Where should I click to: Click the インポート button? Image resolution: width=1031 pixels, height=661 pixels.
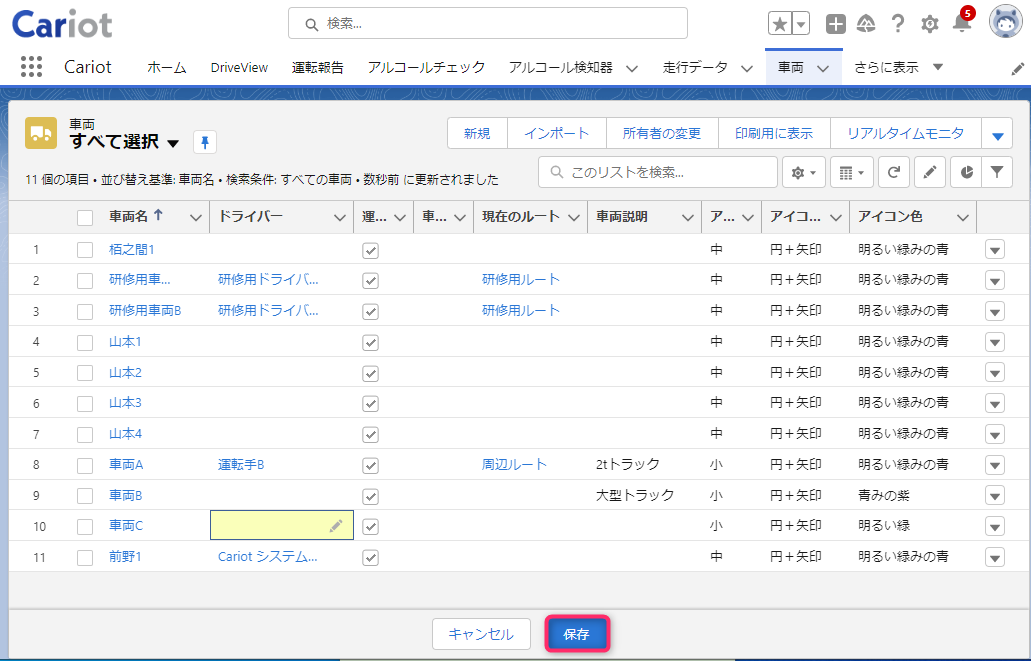[x=556, y=134]
